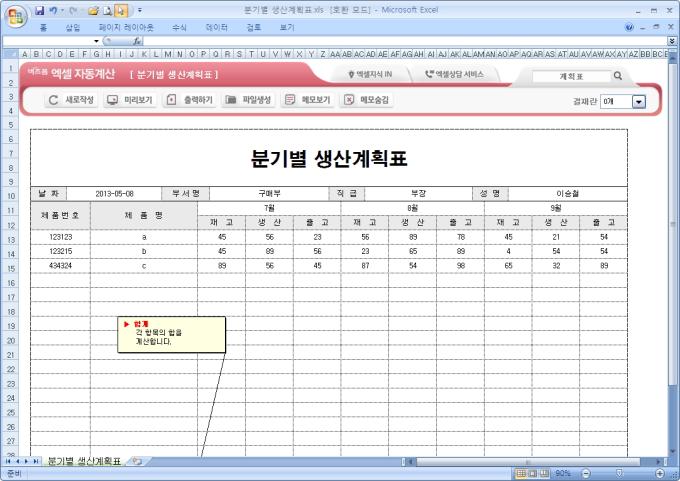The image size is (680, 481).
Task: Click the title 분기별 생산계획표
Action: click(x=329, y=158)
